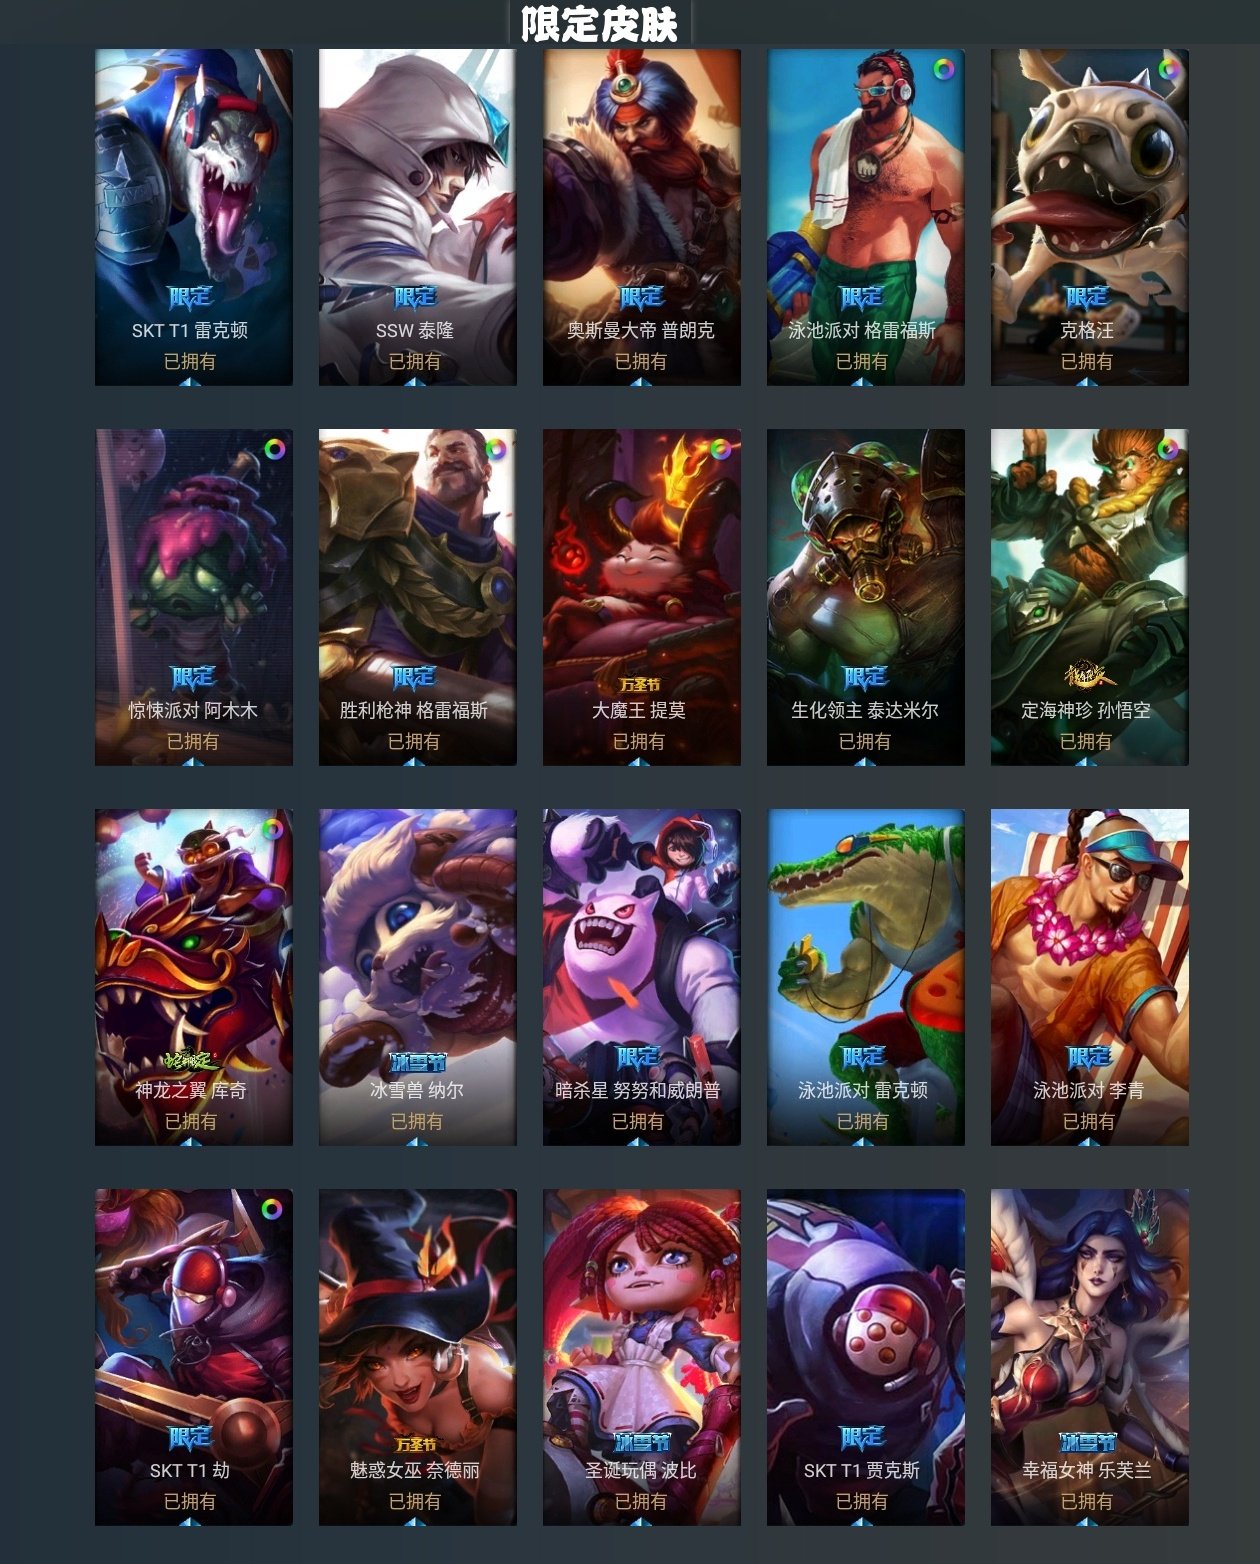
Task: Open chroma icon on 泳池派对 格雷福斯 card
Action: tap(943, 69)
